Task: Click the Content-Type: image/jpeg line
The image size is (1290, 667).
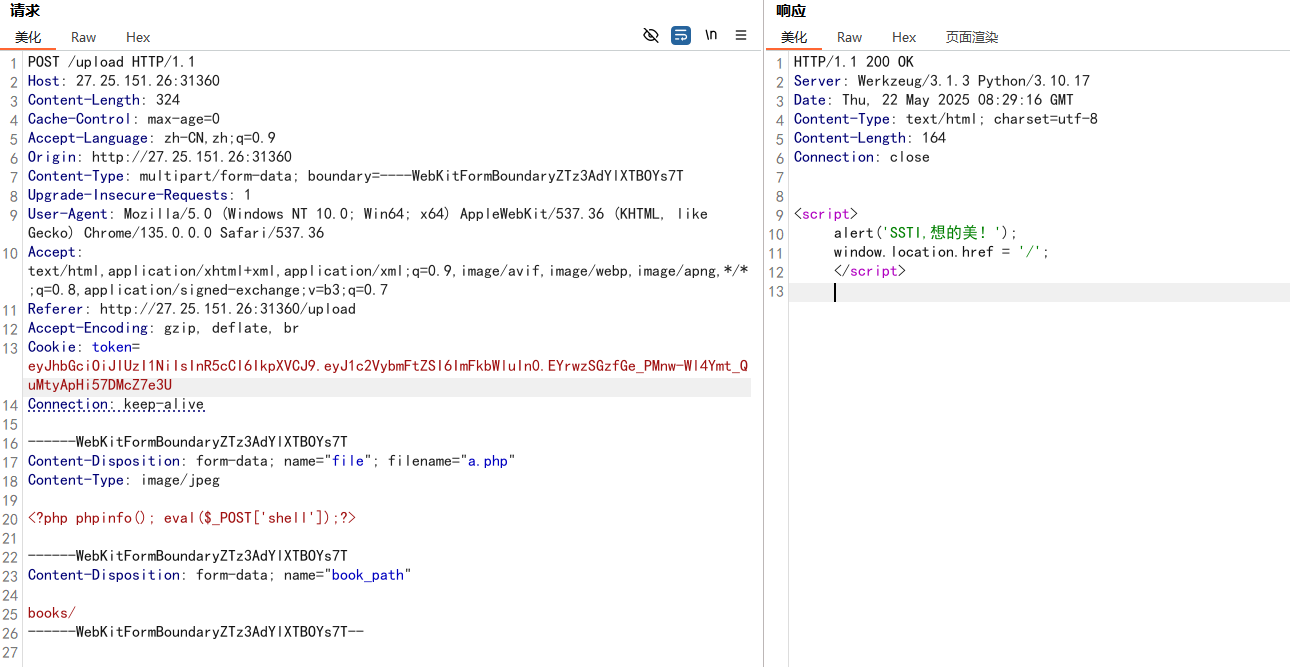Action: point(124,480)
